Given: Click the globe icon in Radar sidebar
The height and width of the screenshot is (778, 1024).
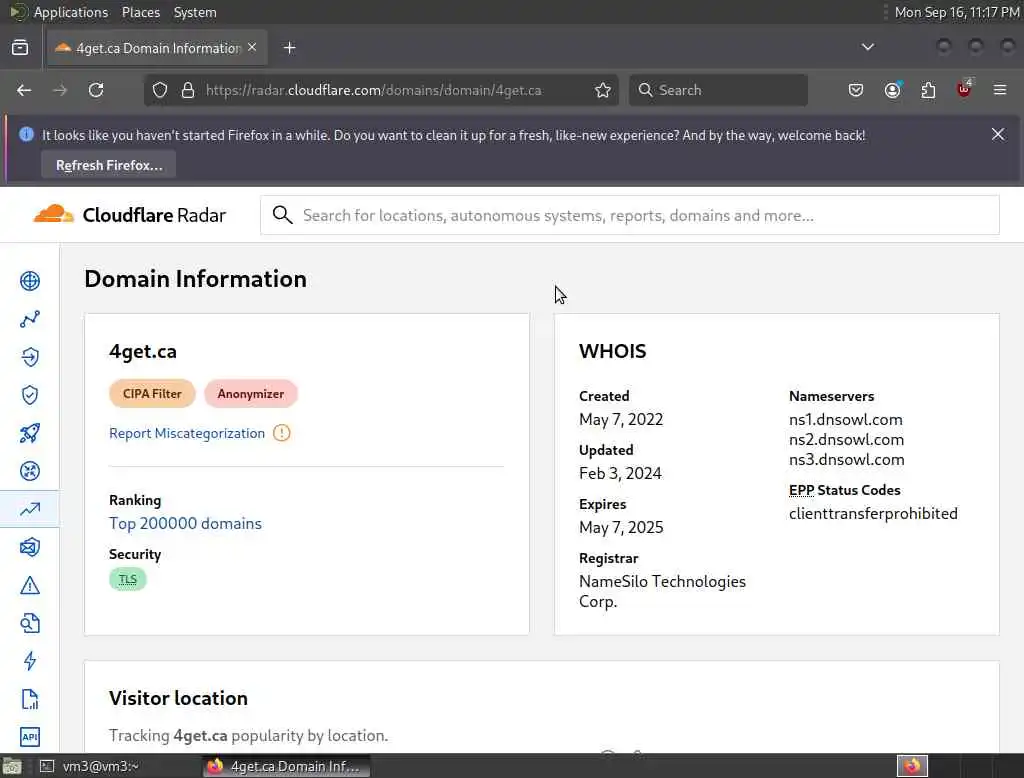Looking at the screenshot, I should (30, 281).
